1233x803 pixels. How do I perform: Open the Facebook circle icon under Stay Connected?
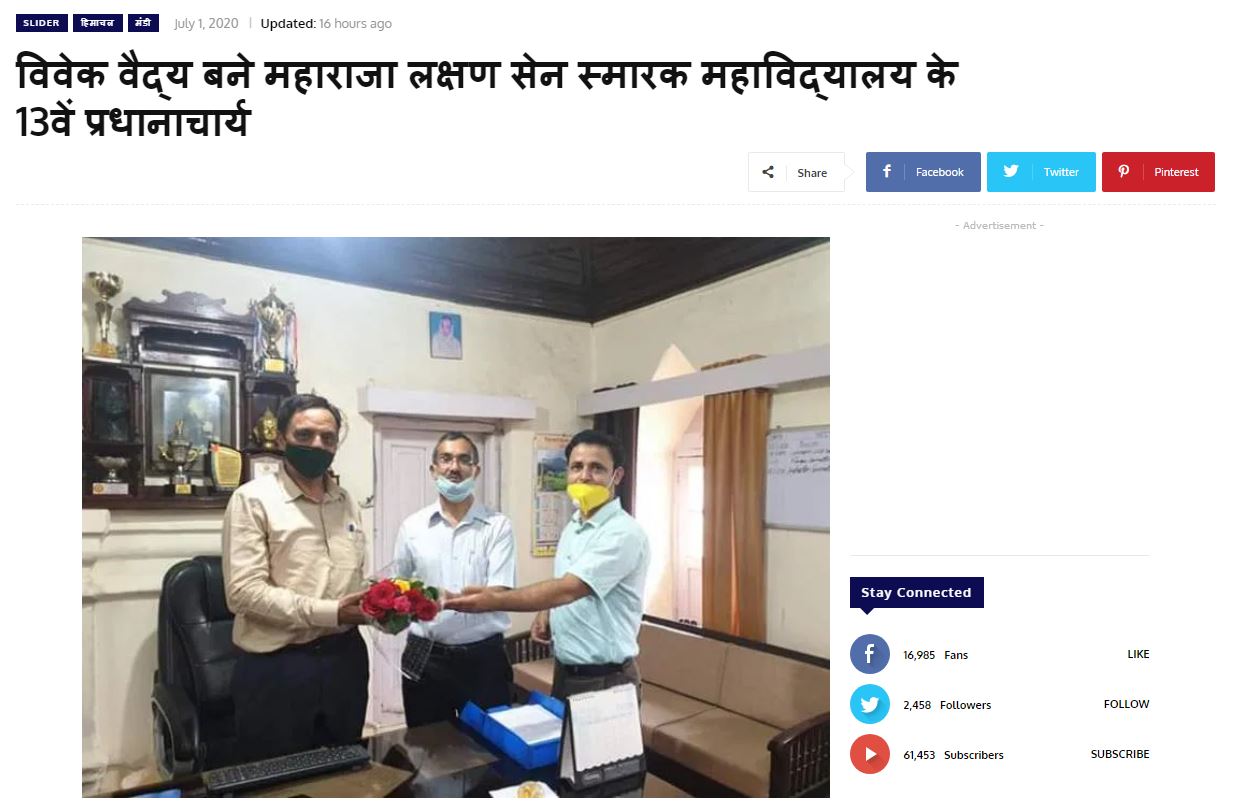[870, 654]
